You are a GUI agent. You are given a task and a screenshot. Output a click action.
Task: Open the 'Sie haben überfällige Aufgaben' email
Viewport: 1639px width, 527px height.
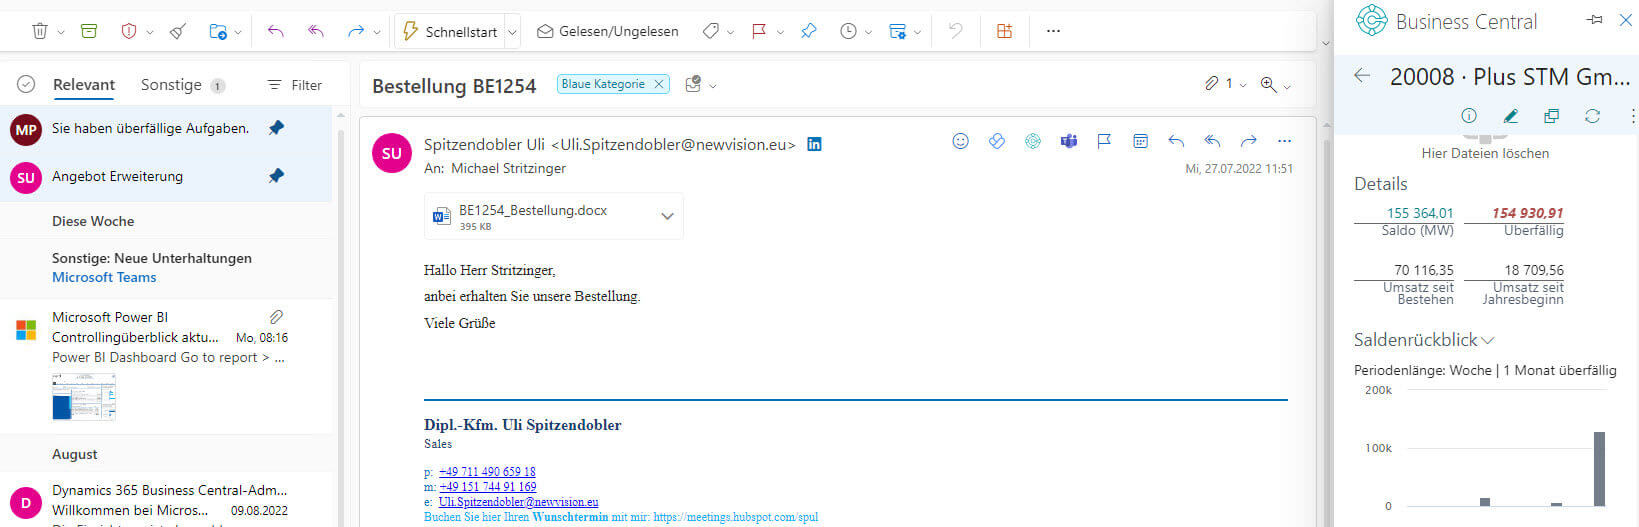click(166, 129)
